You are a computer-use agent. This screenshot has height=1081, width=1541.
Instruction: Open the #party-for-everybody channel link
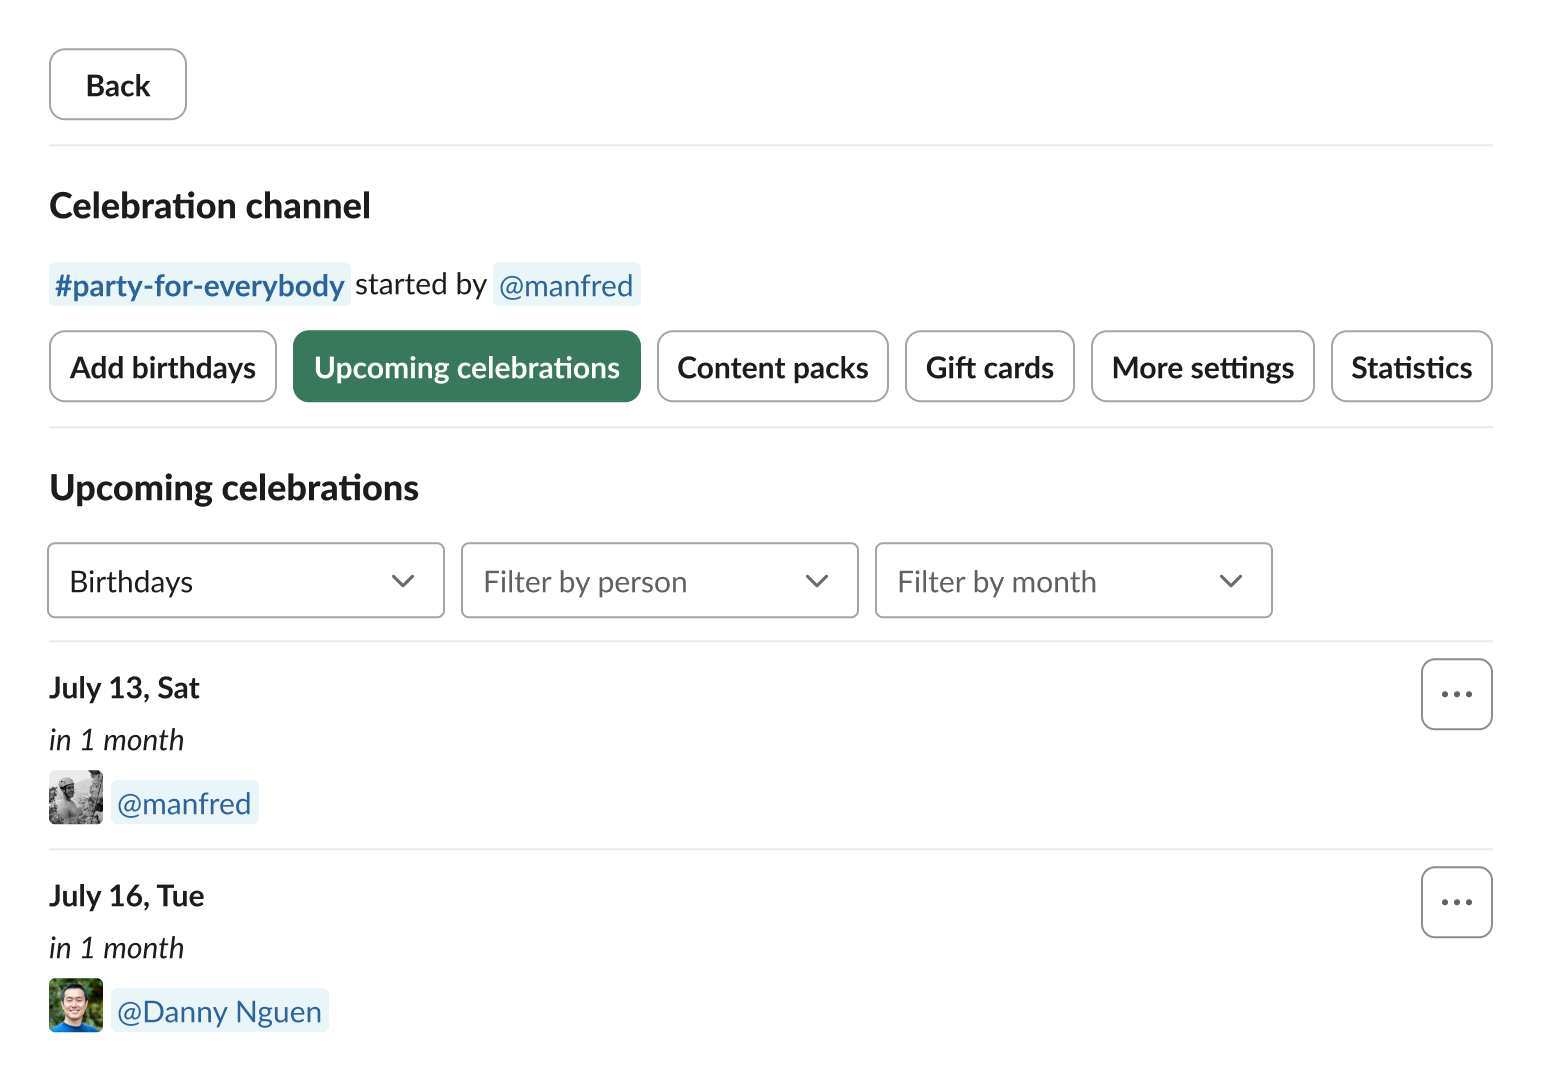coord(198,285)
